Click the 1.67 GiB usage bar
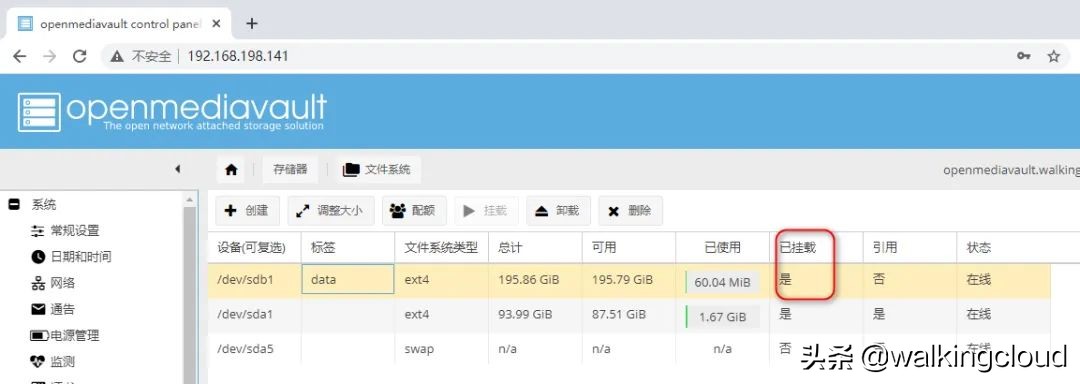This screenshot has height=384, width=1080. 723,317
